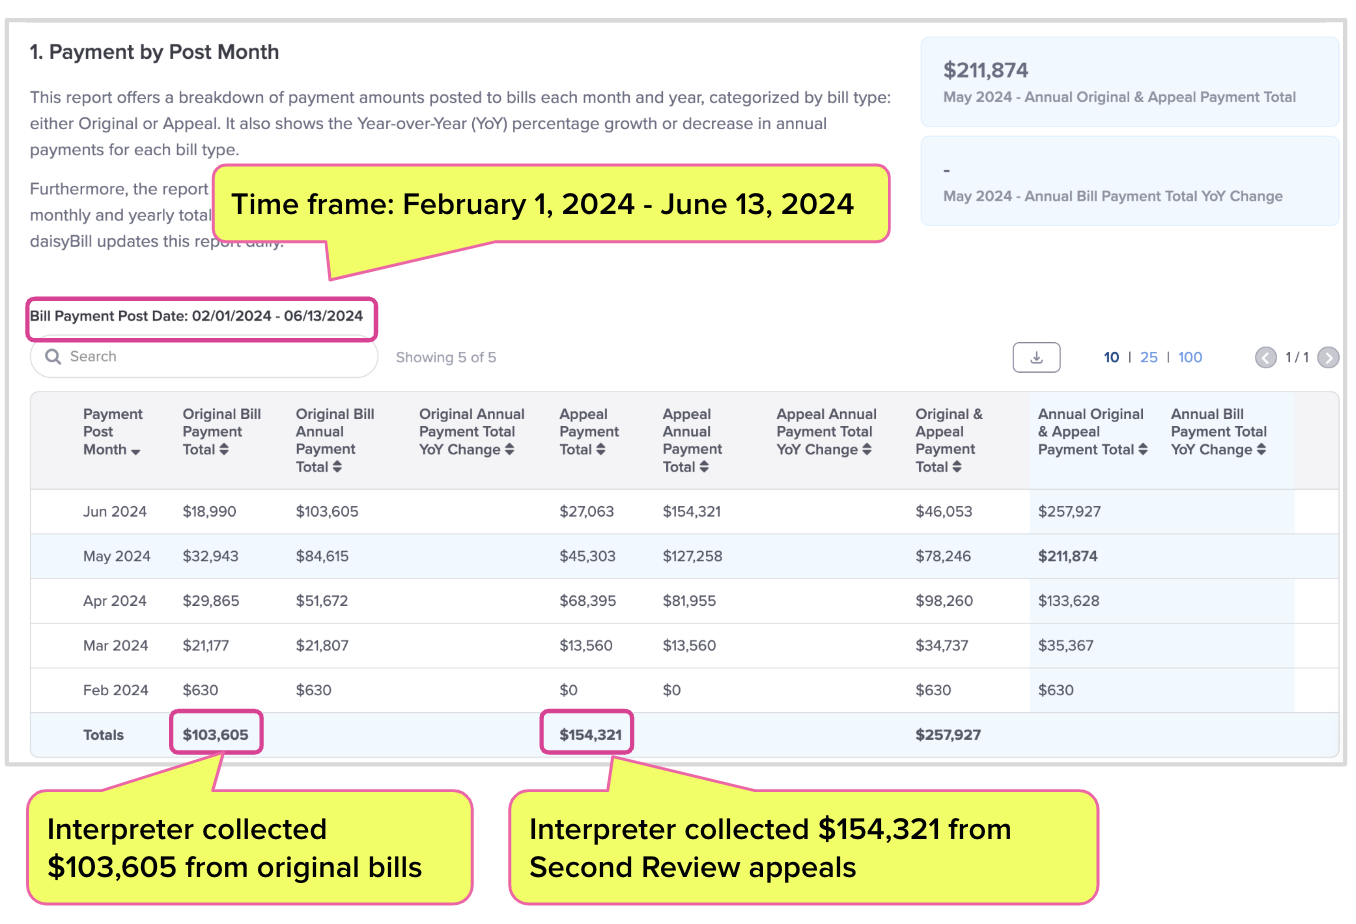1356x924 pixels.
Task: Sort by Original Bill Payment Total
Action: click(224, 450)
